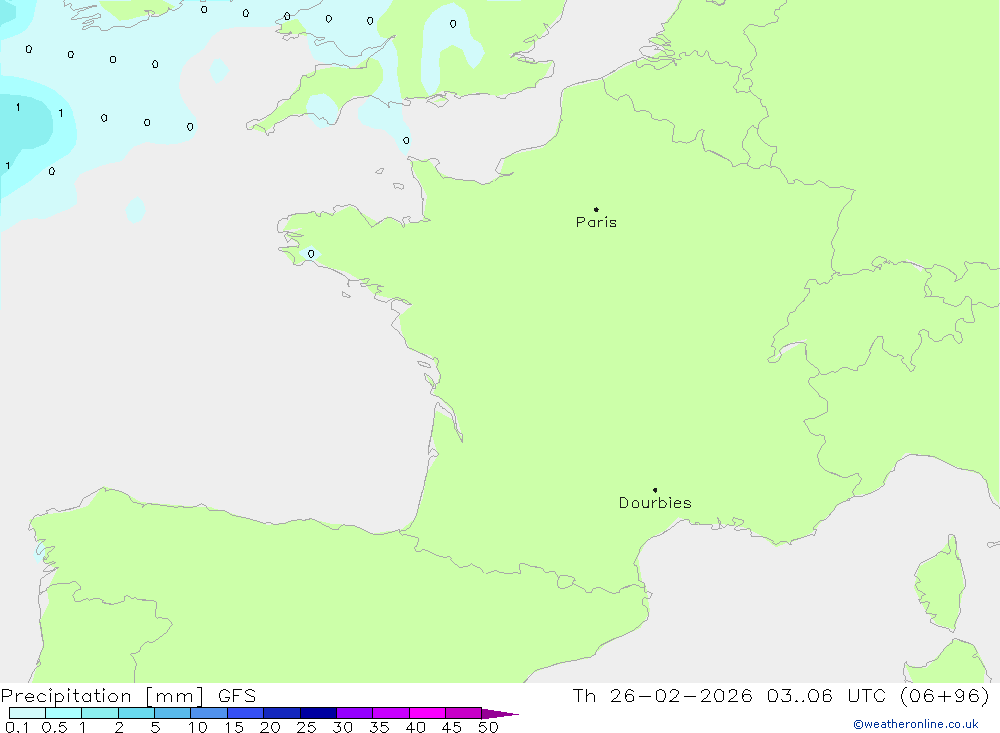Click the 35–40 mm violet legend swatch
This screenshot has width=1000, height=733.
pos(391,713)
